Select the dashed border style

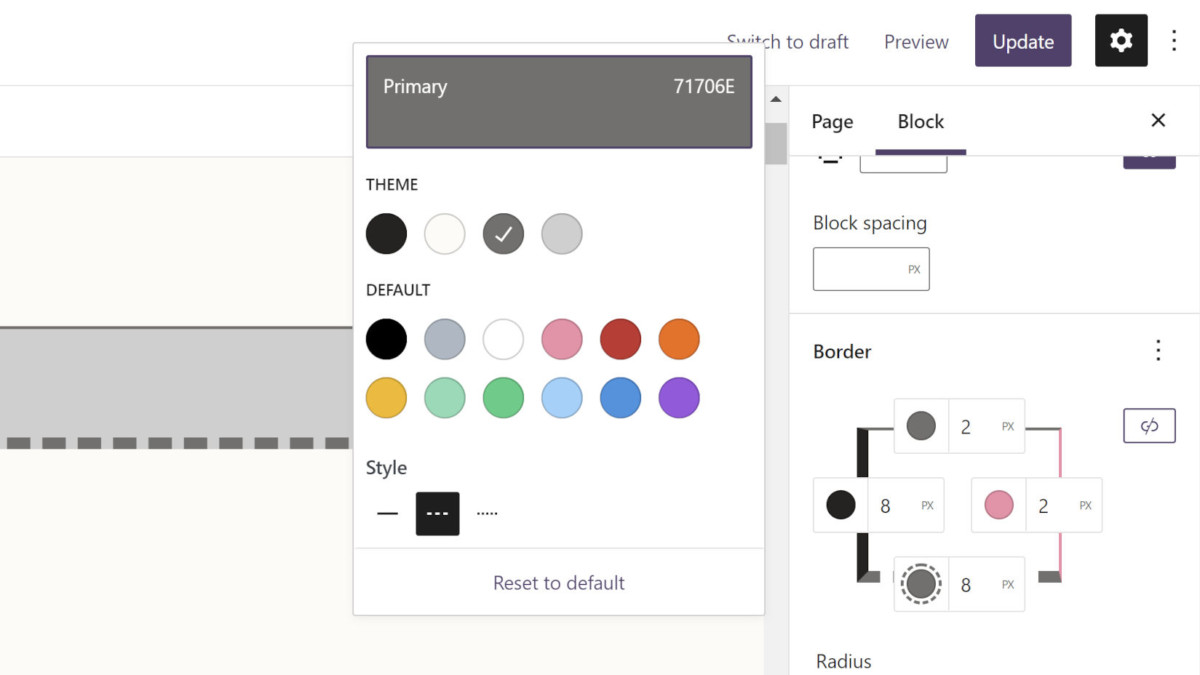pos(437,513)
